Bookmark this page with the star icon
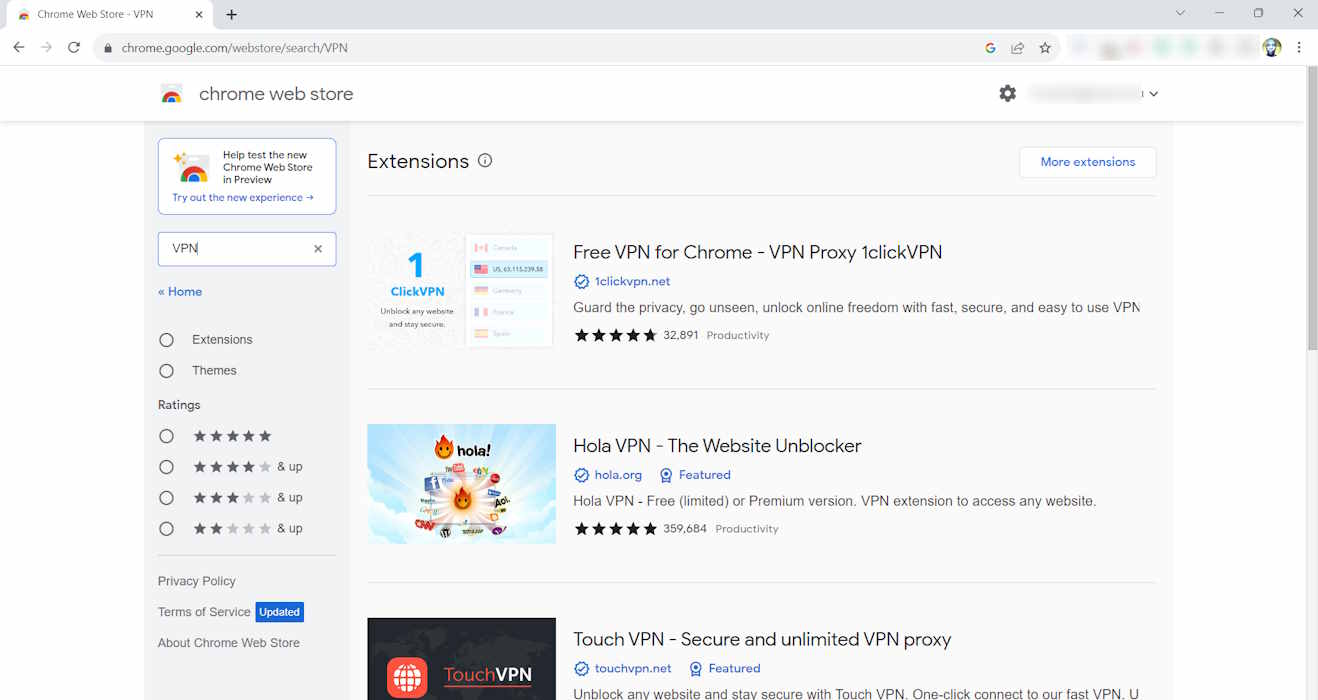The height and width of the screenshot is (700, 1318). [1045, 48]
